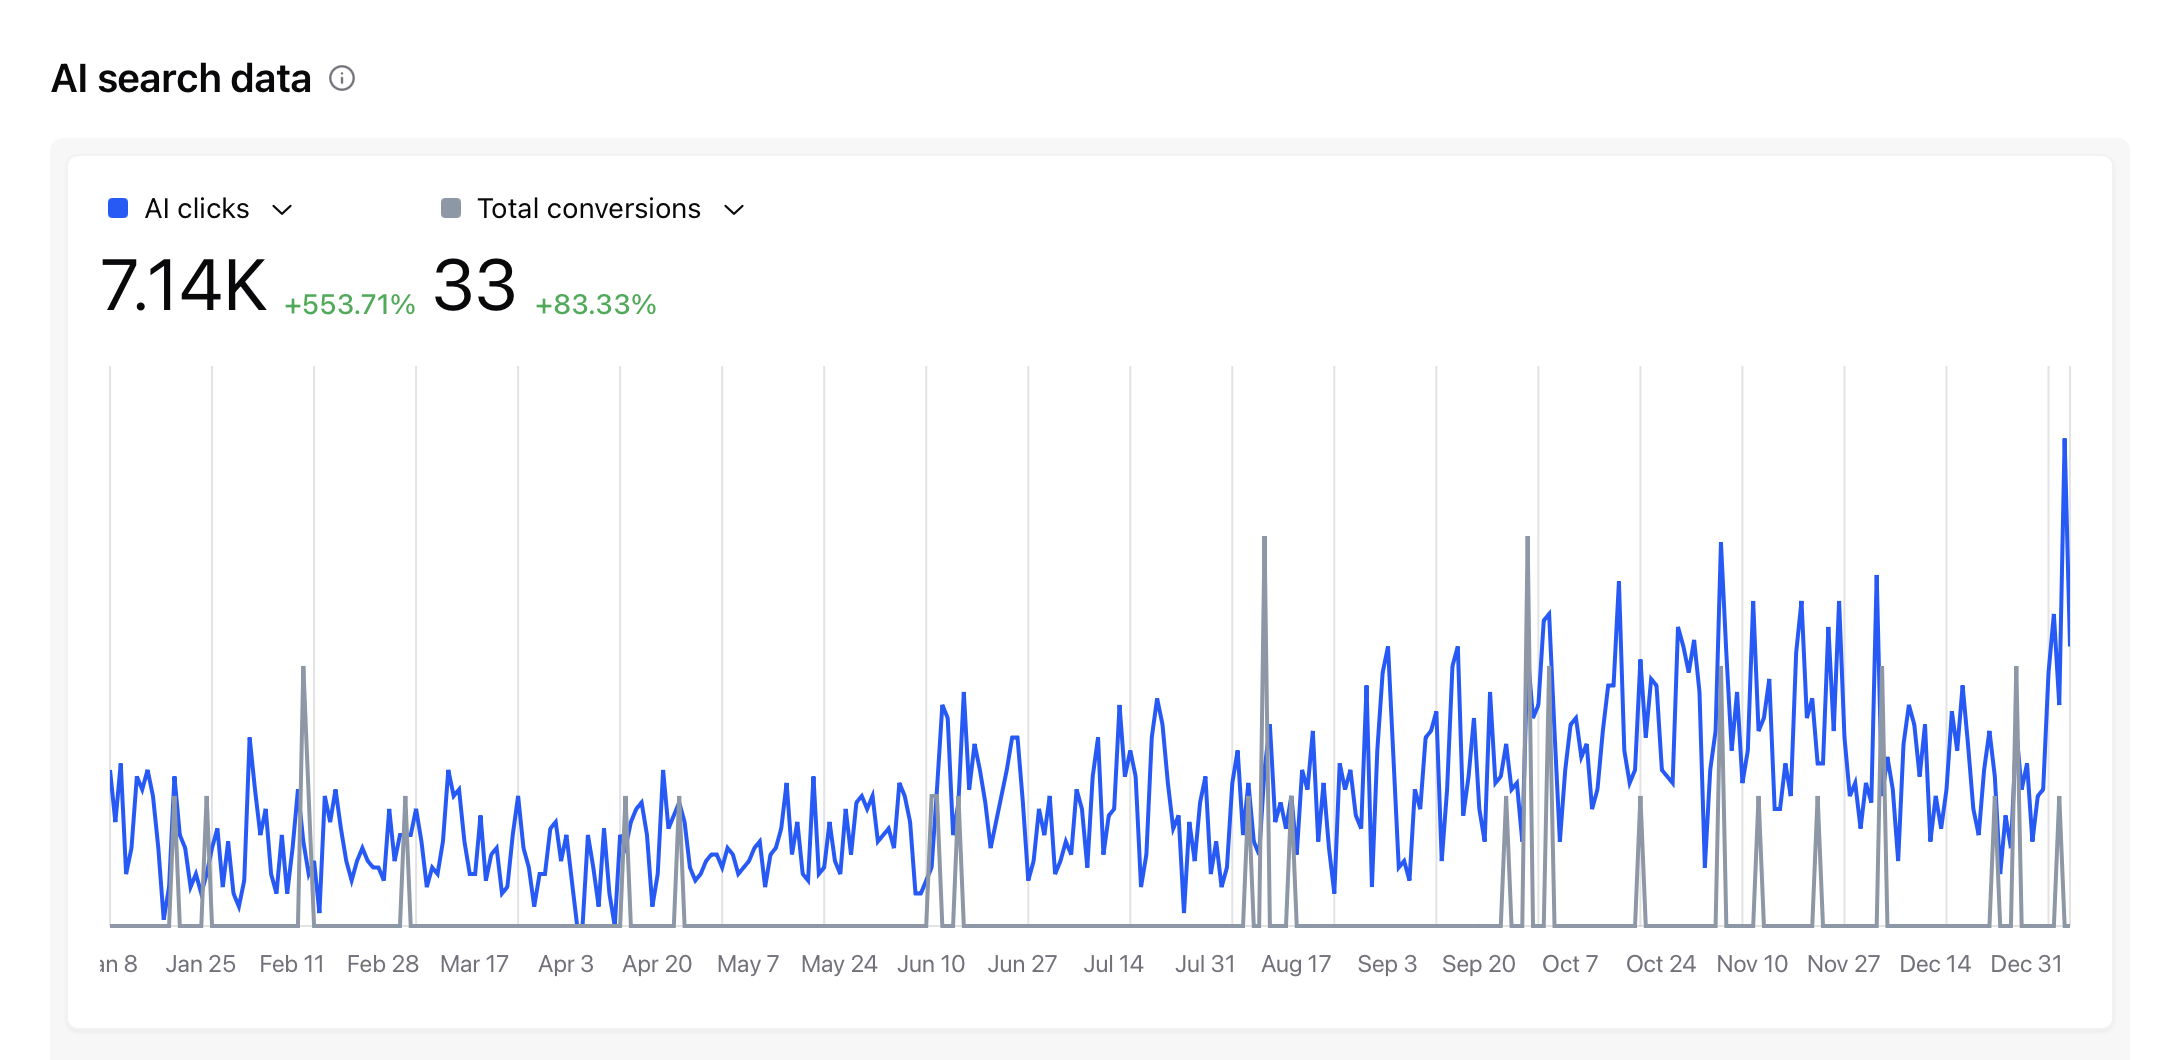The height and width of the screenshot is (1060, 2168).
Task: Click the Jan 25 axis label
Action: point(200,964)
